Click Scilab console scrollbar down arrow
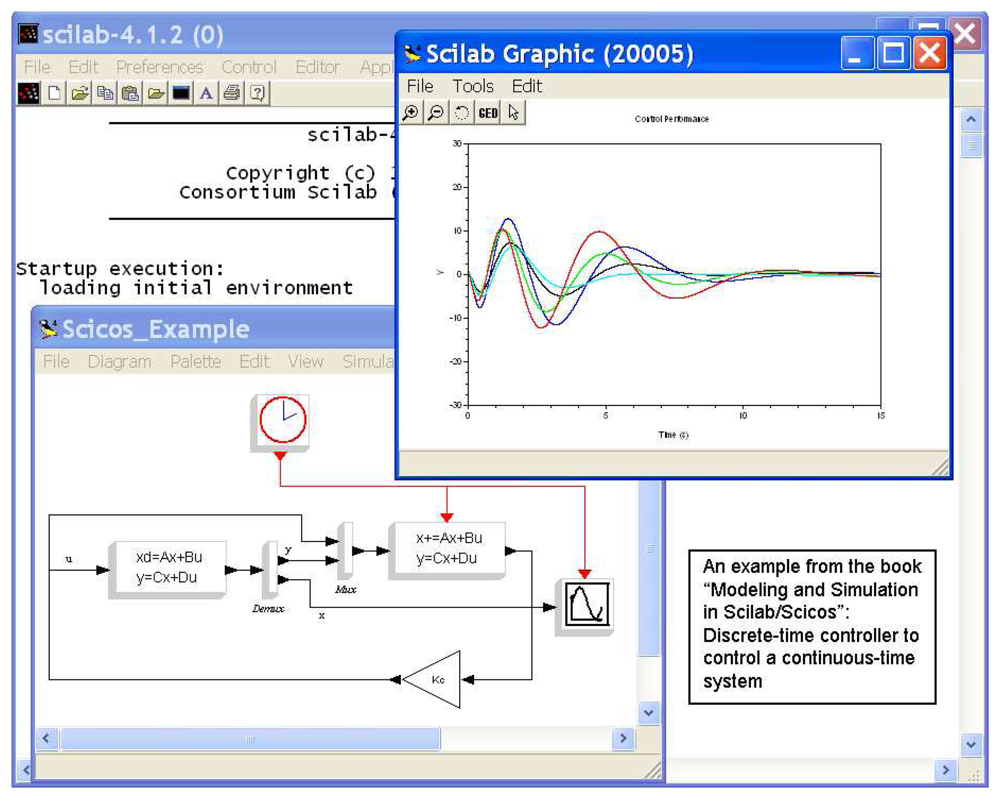Viewport: 1000px width, 799px height. pos(971,744)
